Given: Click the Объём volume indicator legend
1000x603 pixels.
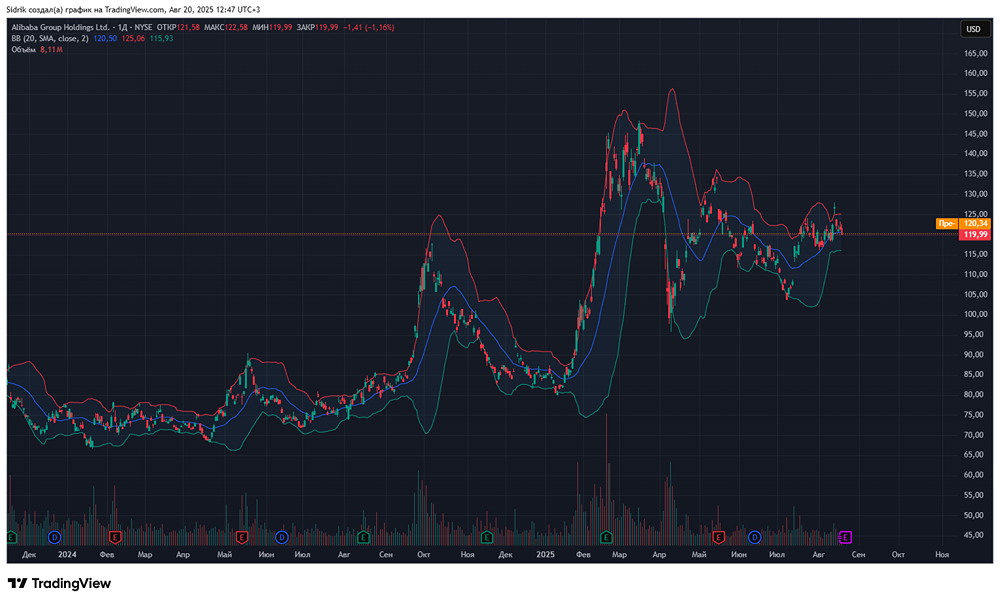Looking at the screenshot, I should (x=24, y=49).
